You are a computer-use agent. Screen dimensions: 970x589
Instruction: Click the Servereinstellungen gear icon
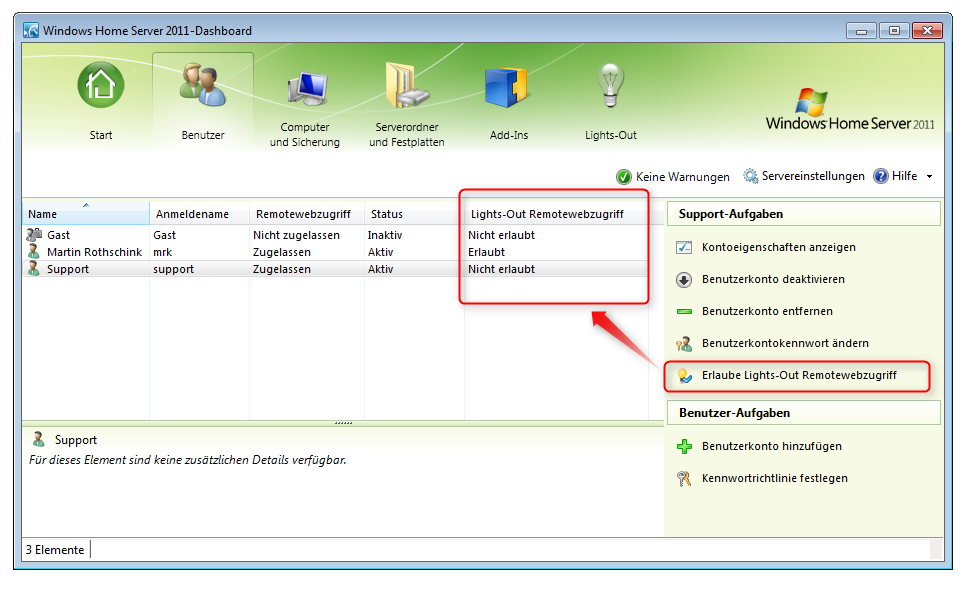pos(750,176)
